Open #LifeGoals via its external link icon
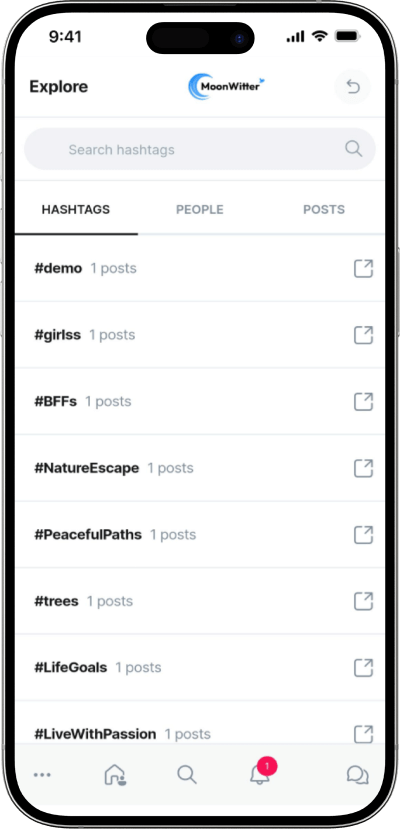The width and height of the screenshot is (400, 829). (x=363, y=668)
